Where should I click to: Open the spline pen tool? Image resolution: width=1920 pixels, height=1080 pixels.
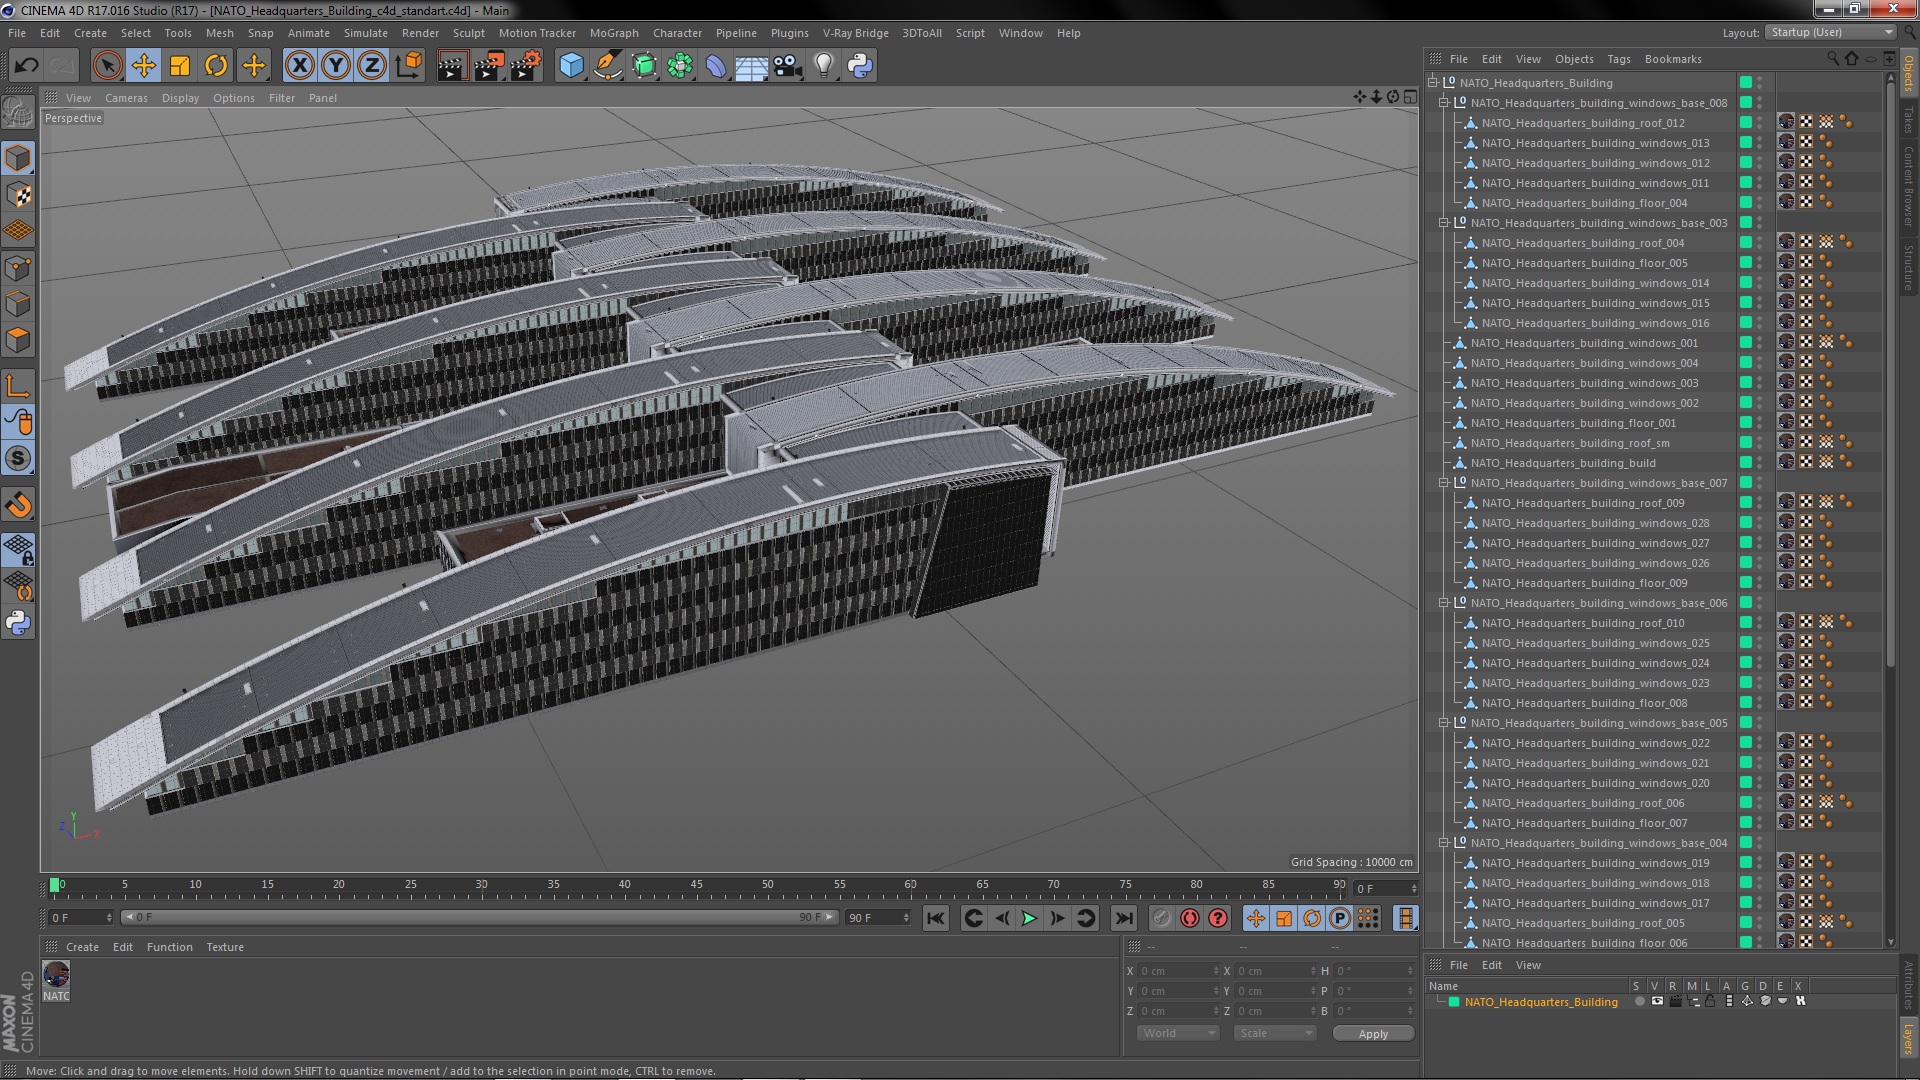point(607,66)
